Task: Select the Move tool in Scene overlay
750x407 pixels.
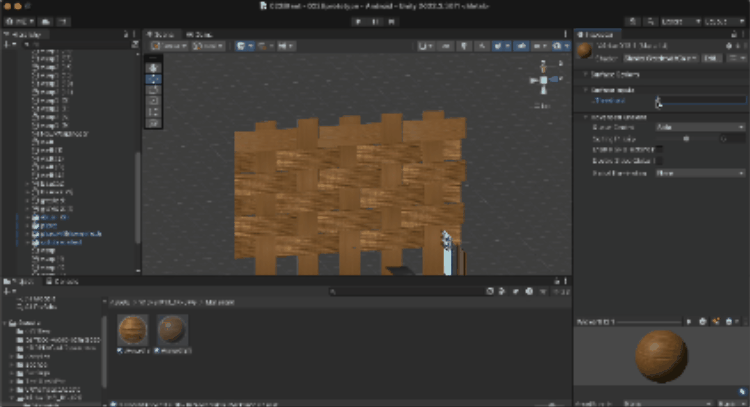Action: point(154,79)
